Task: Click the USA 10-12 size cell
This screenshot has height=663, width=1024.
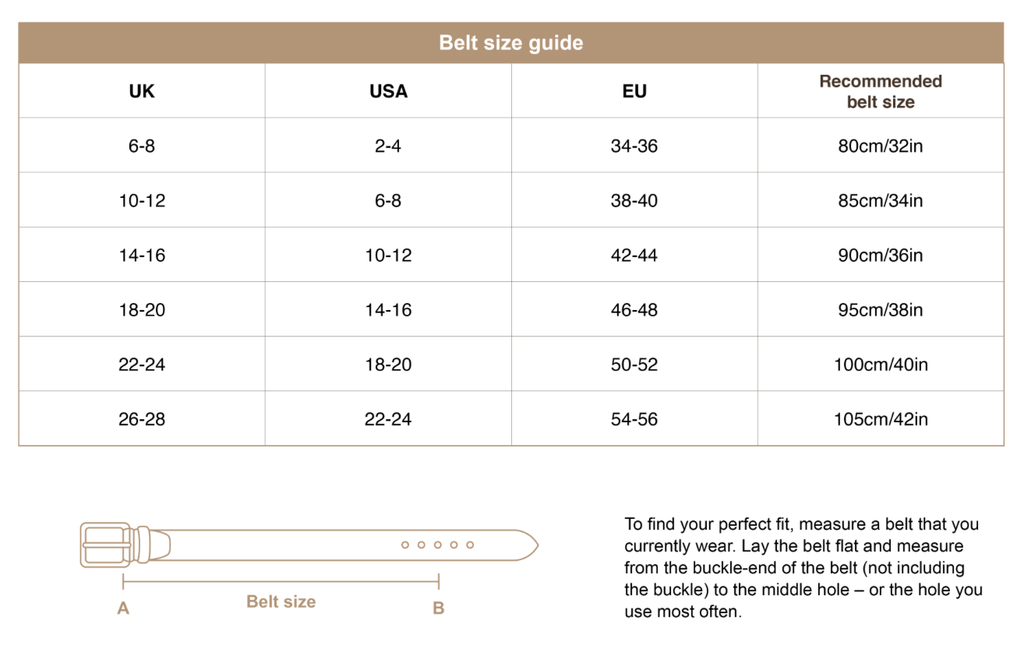Action: [x=388, y=255]
